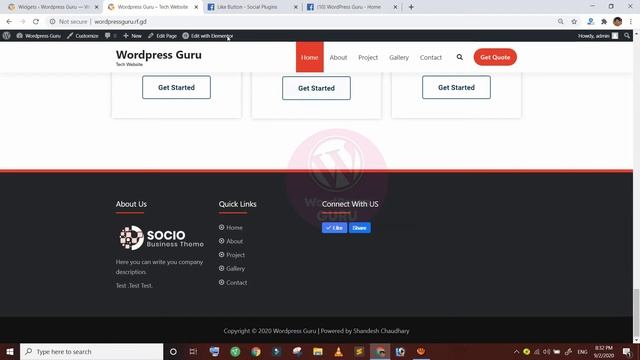
Task: Open Gallery footer quick link
Action: pos(236,269)
